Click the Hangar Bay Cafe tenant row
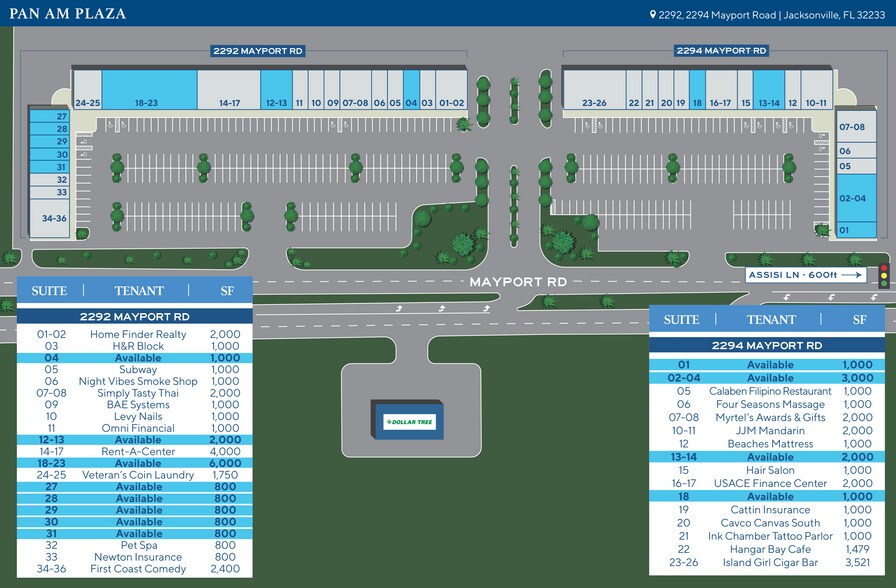The image size is (896, 588). click(767, 549)
